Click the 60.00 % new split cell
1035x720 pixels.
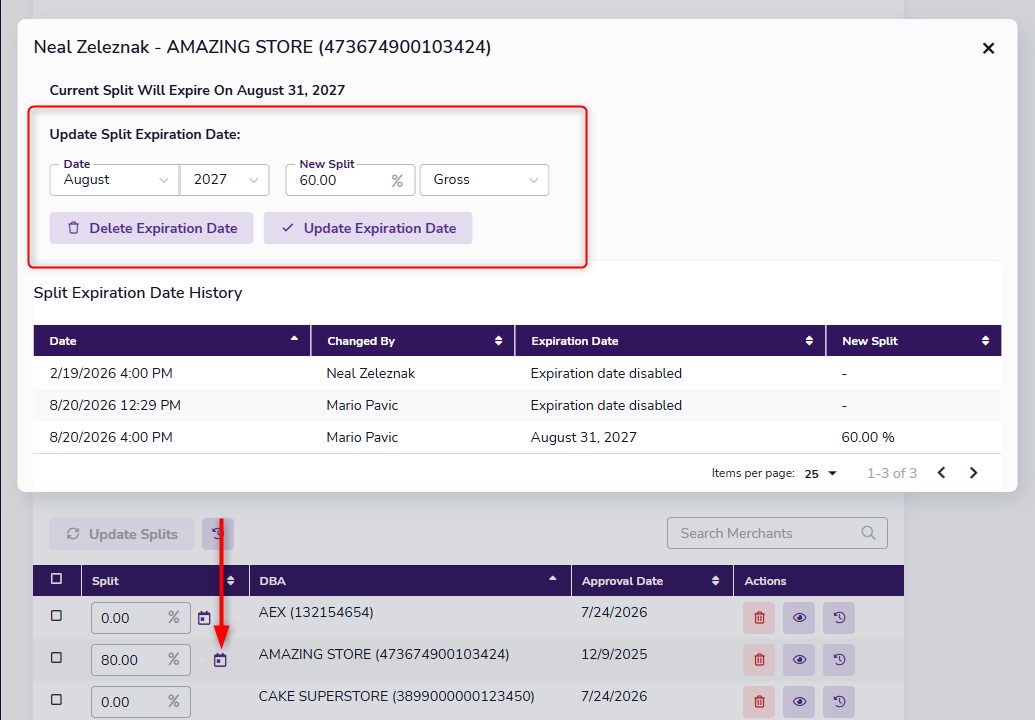click(868, 438)
